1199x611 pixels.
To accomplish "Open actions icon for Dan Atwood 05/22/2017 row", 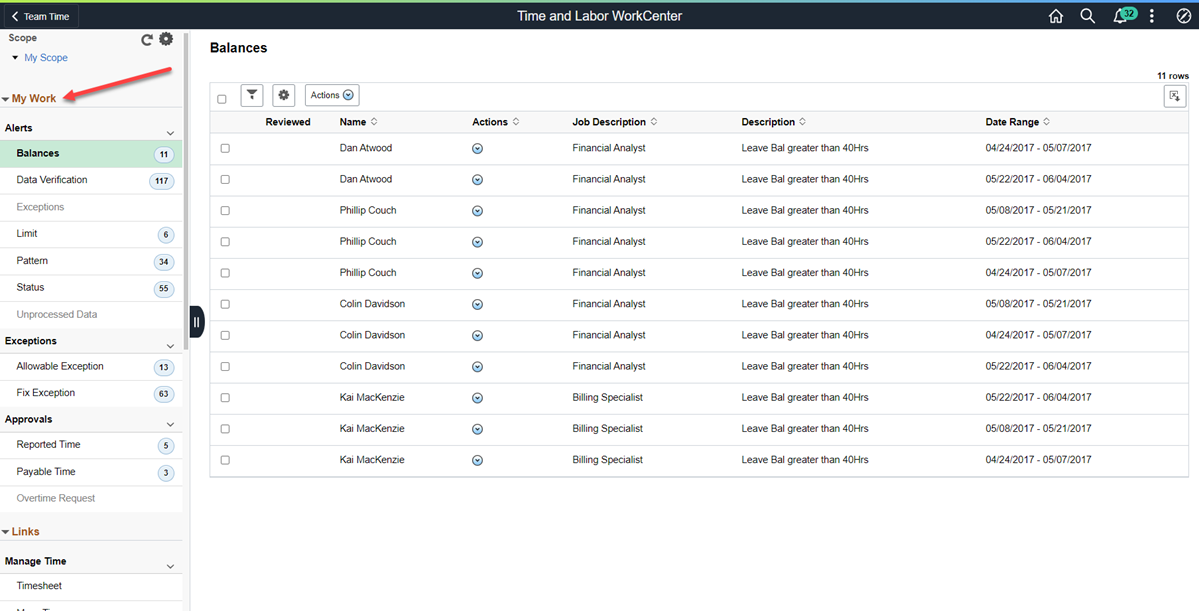I will point(477,180).
